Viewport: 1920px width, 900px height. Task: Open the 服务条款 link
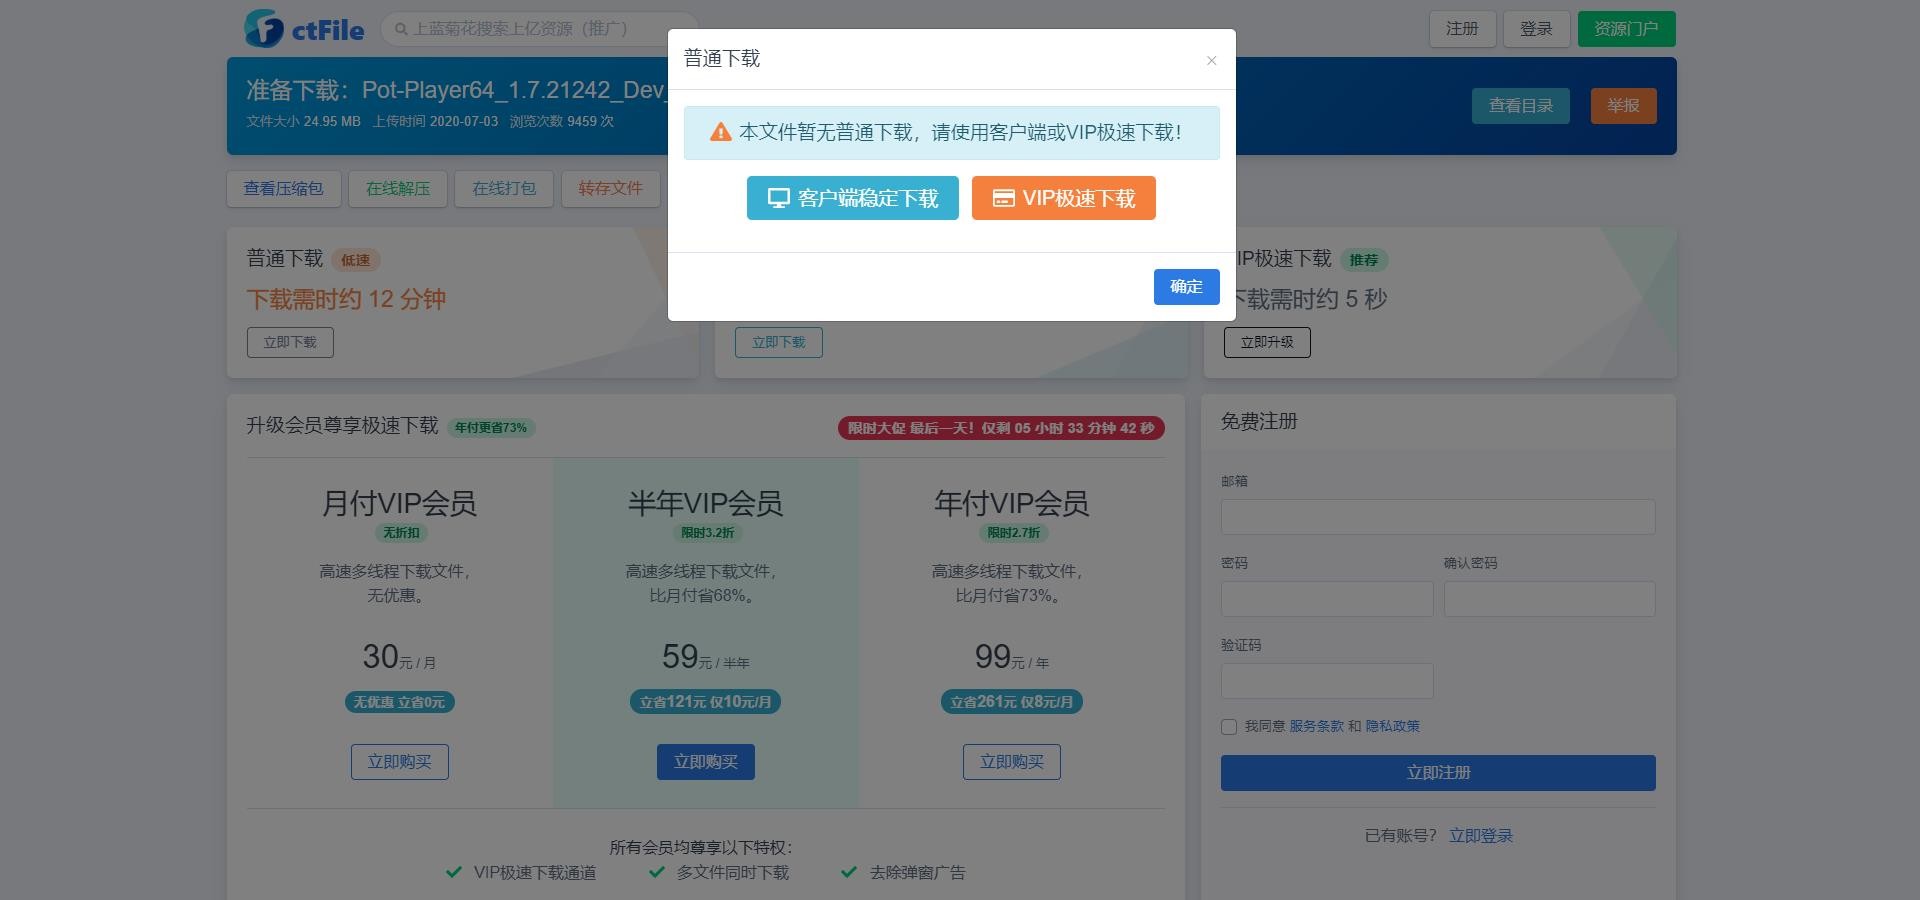[x=1316, y=726]
